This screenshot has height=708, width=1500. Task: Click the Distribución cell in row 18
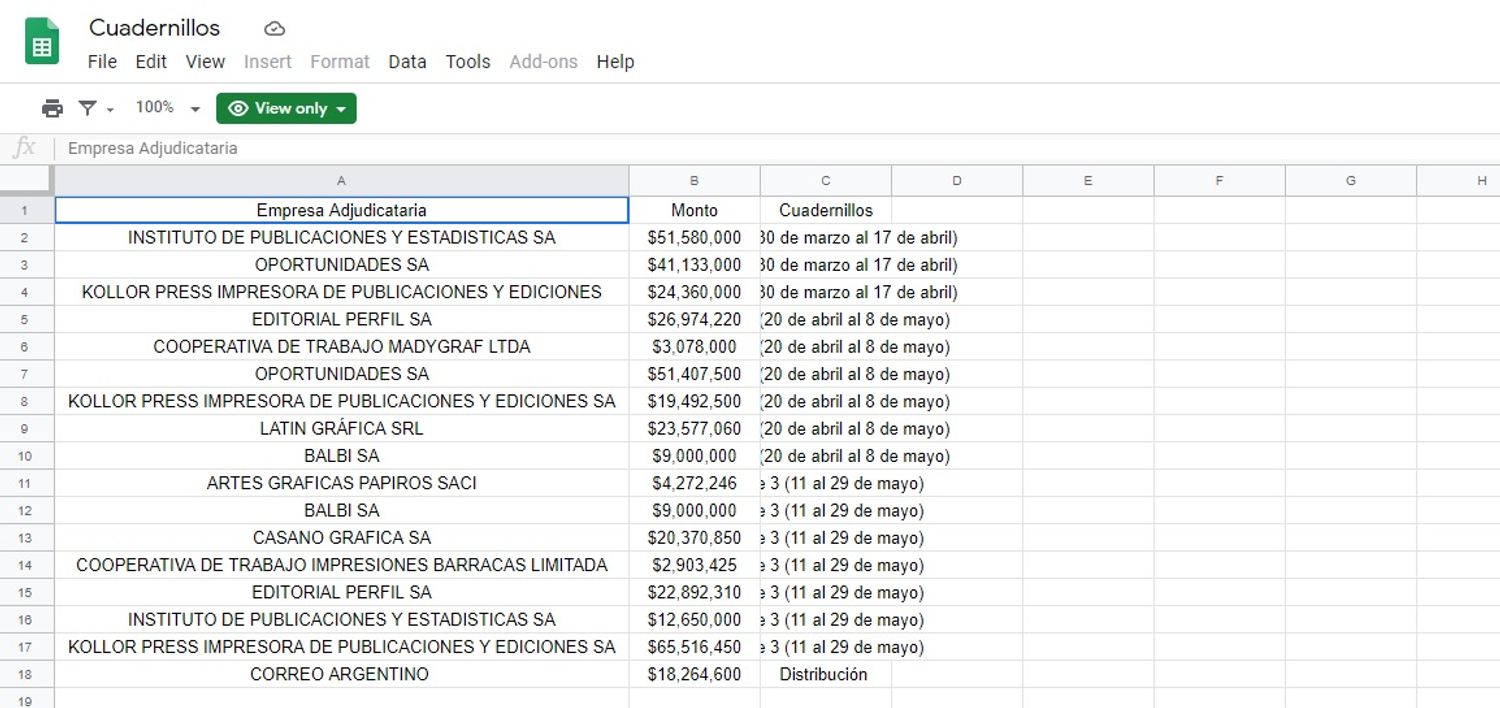point(826,674)
